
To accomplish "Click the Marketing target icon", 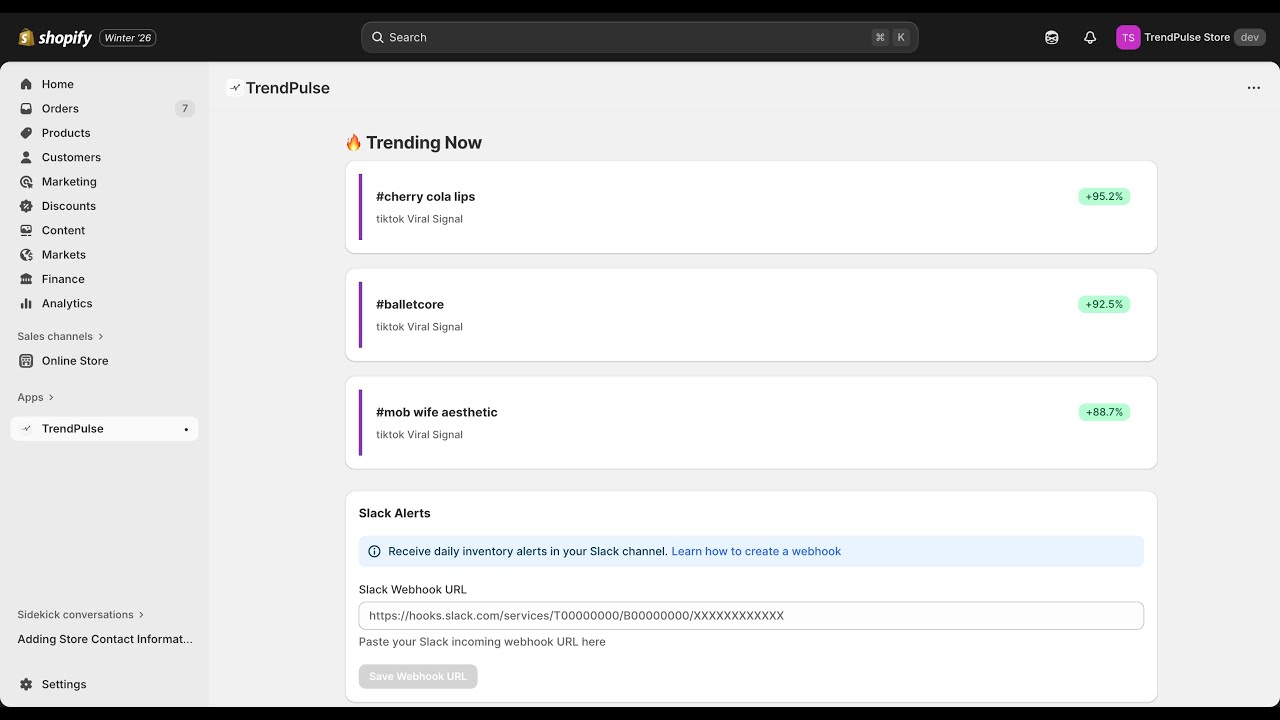I will coord(26,182).
